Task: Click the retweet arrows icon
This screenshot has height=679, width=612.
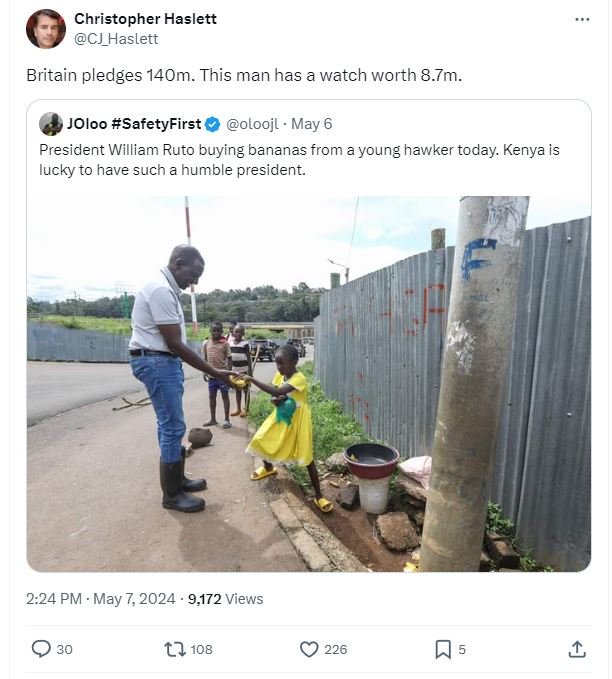Action: [x=175, y=649]
